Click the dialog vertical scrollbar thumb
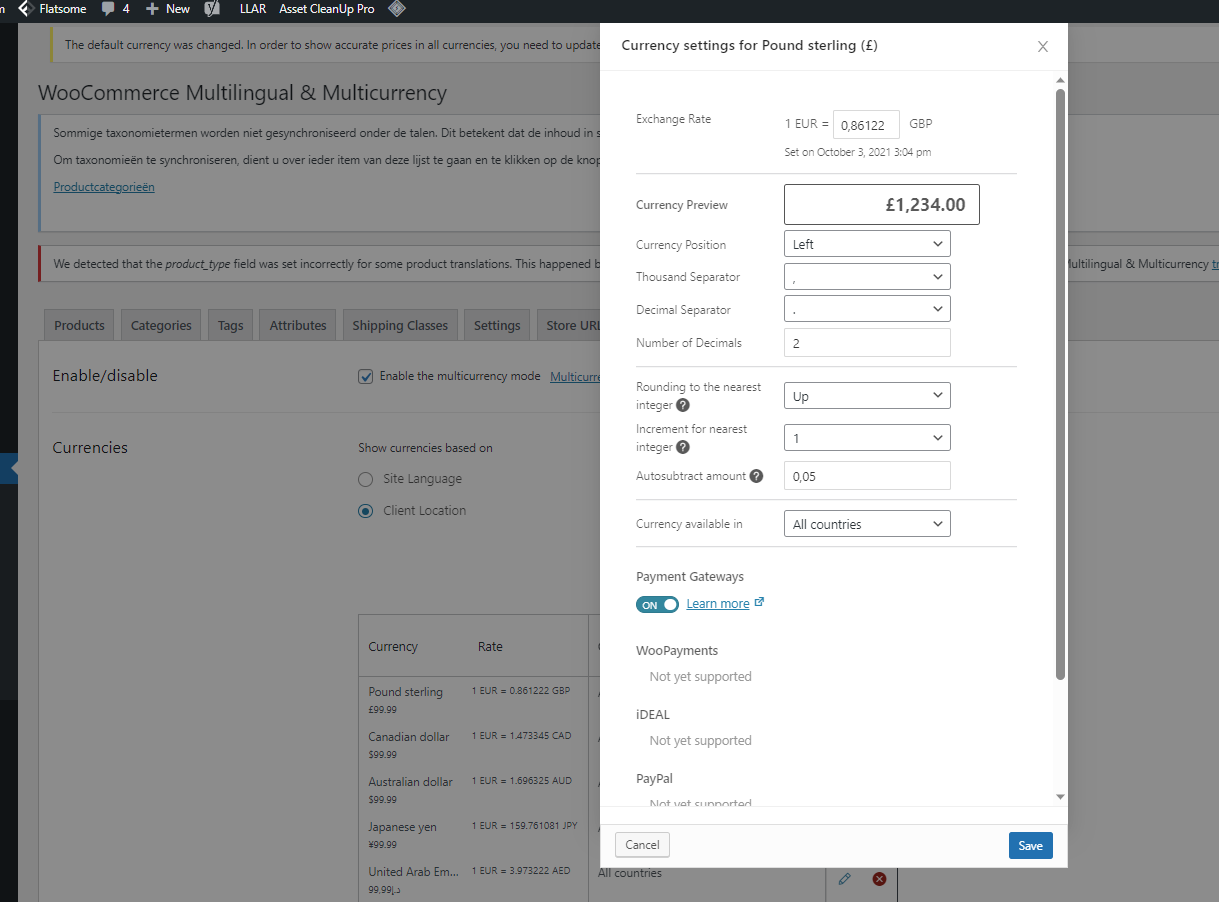The height and width of the screenshot is (902, 1219). pos(1061,385)
